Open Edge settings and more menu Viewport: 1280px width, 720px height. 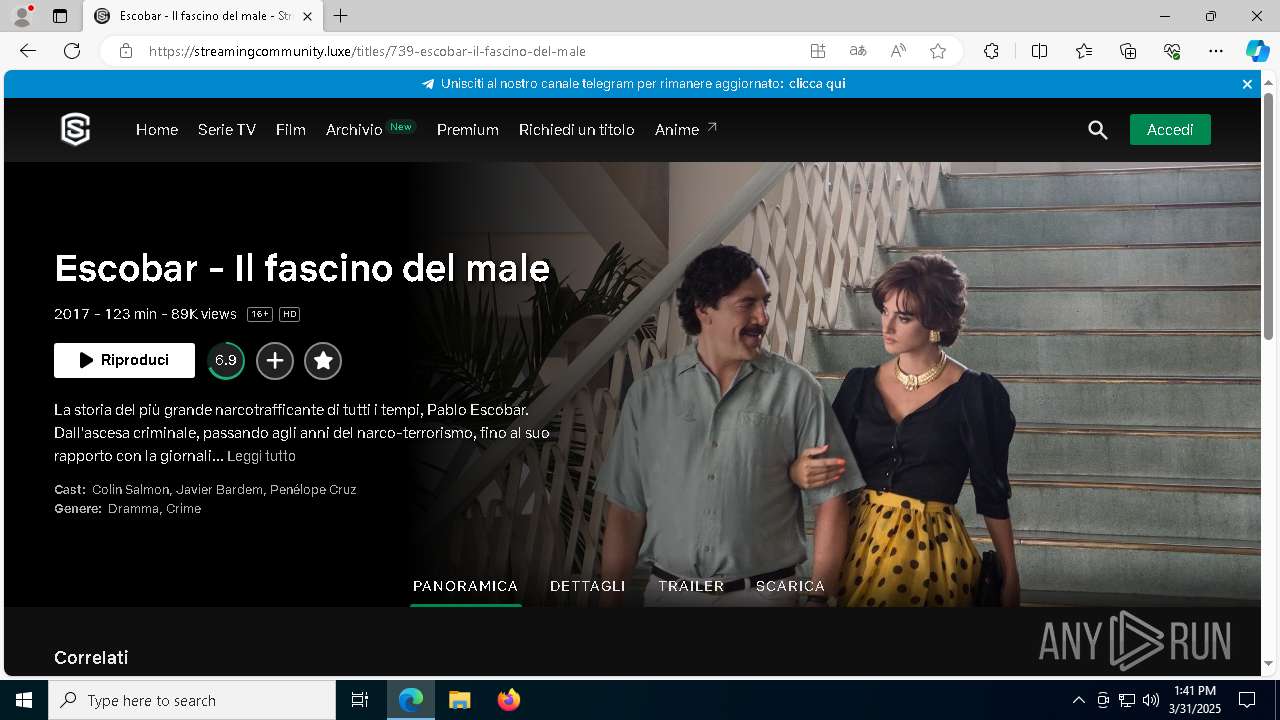point(1216,51)
